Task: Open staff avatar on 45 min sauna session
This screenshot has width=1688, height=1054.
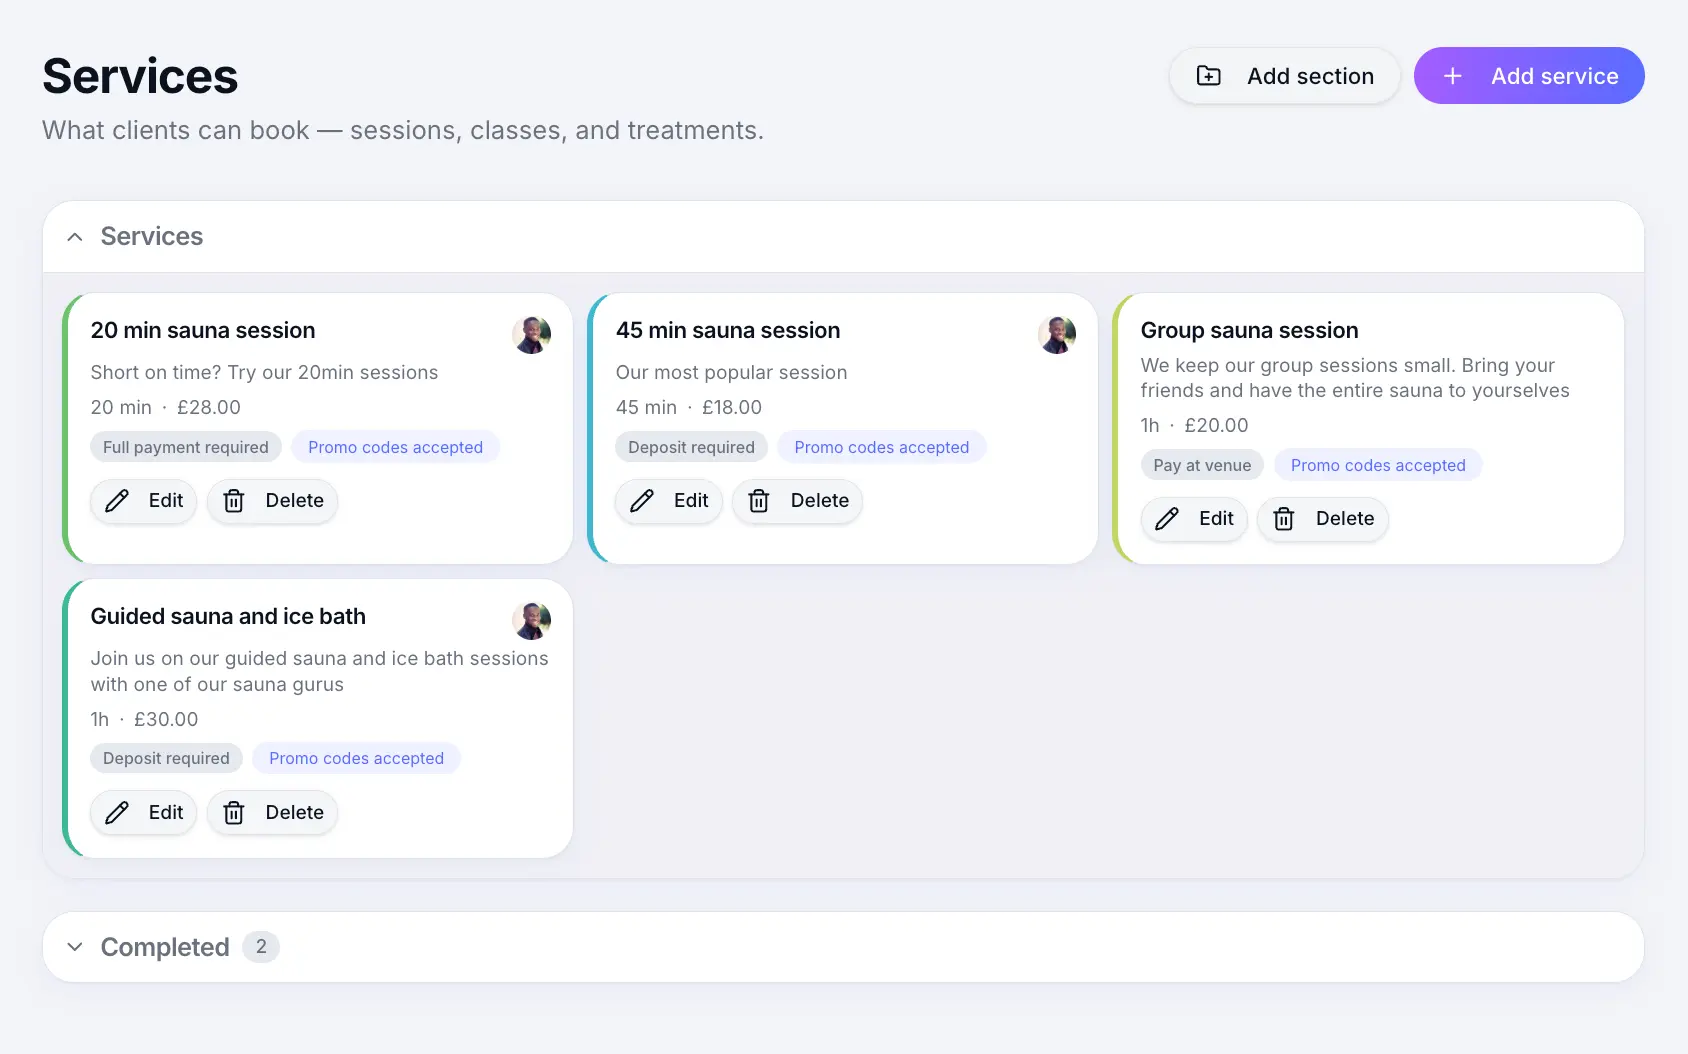Action: point(1057,335)
